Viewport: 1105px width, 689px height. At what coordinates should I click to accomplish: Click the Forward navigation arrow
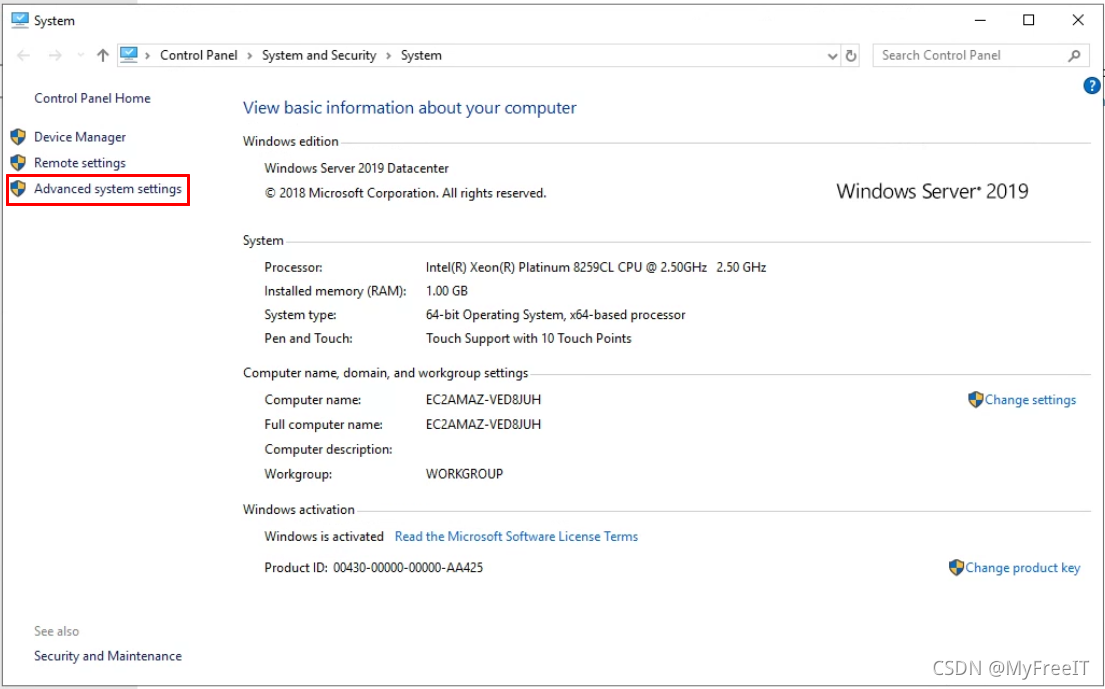54,56
